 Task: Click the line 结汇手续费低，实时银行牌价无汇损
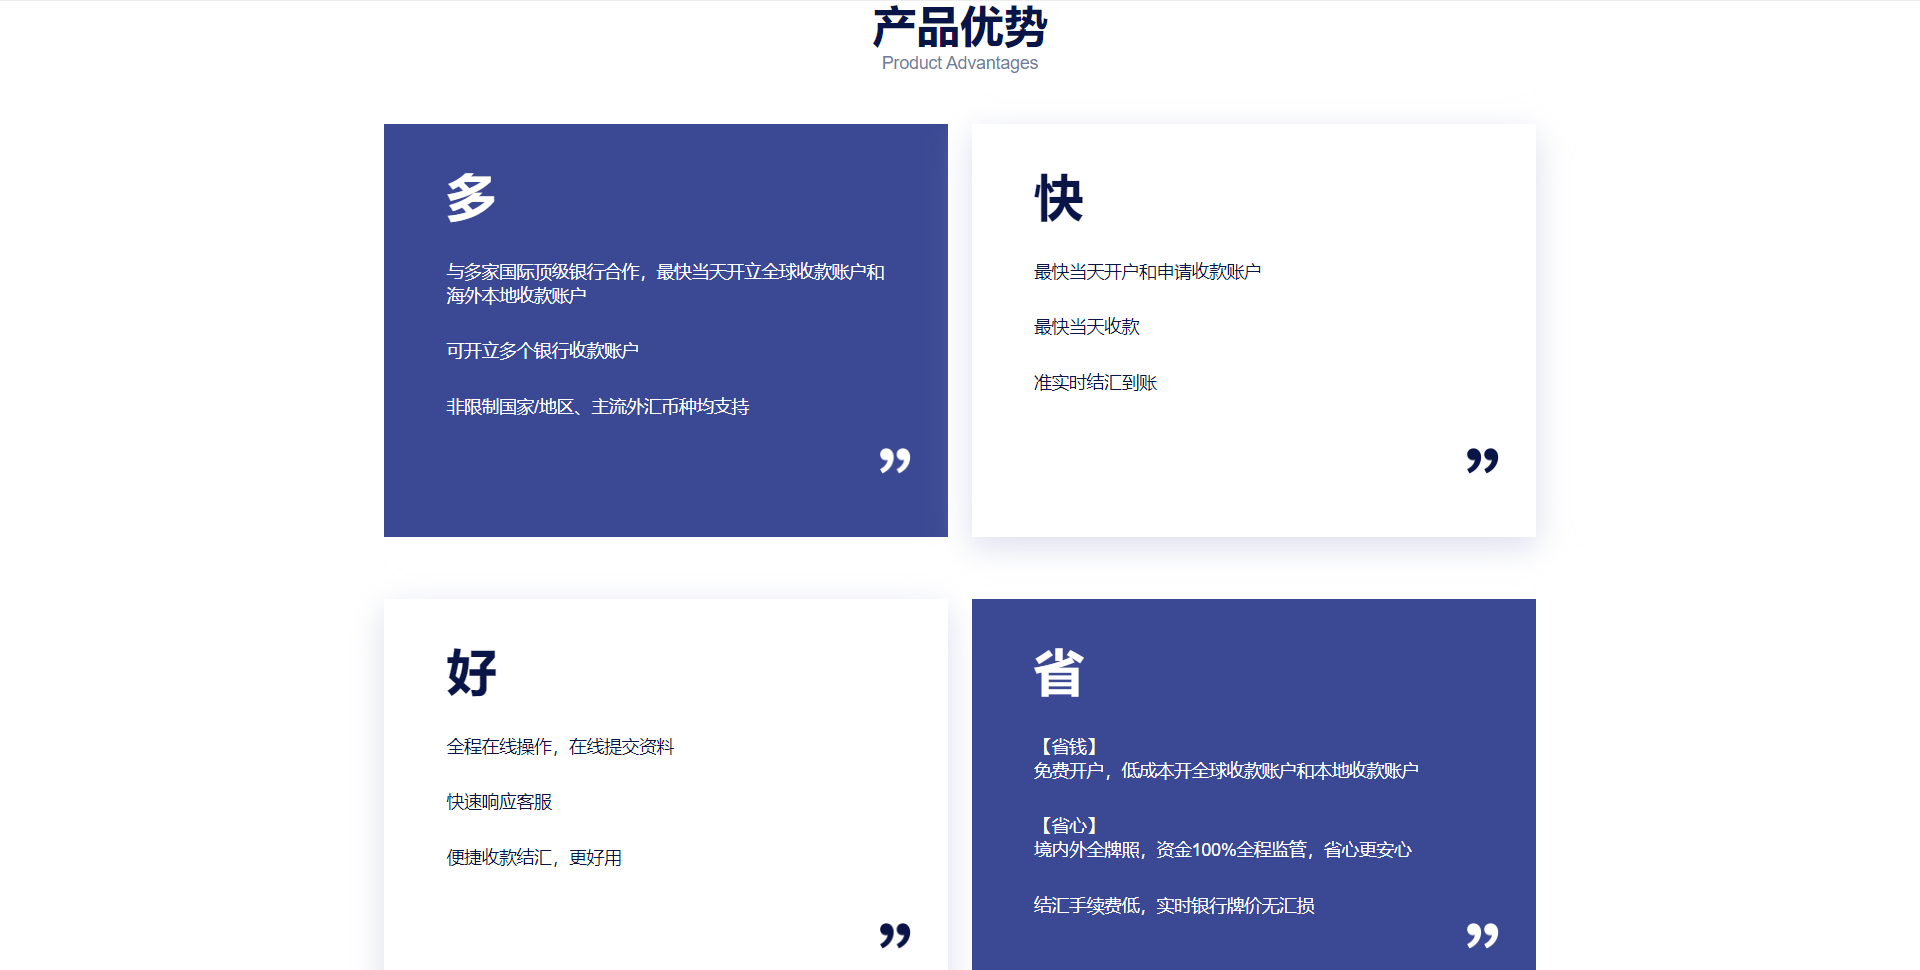point(1174,906)
